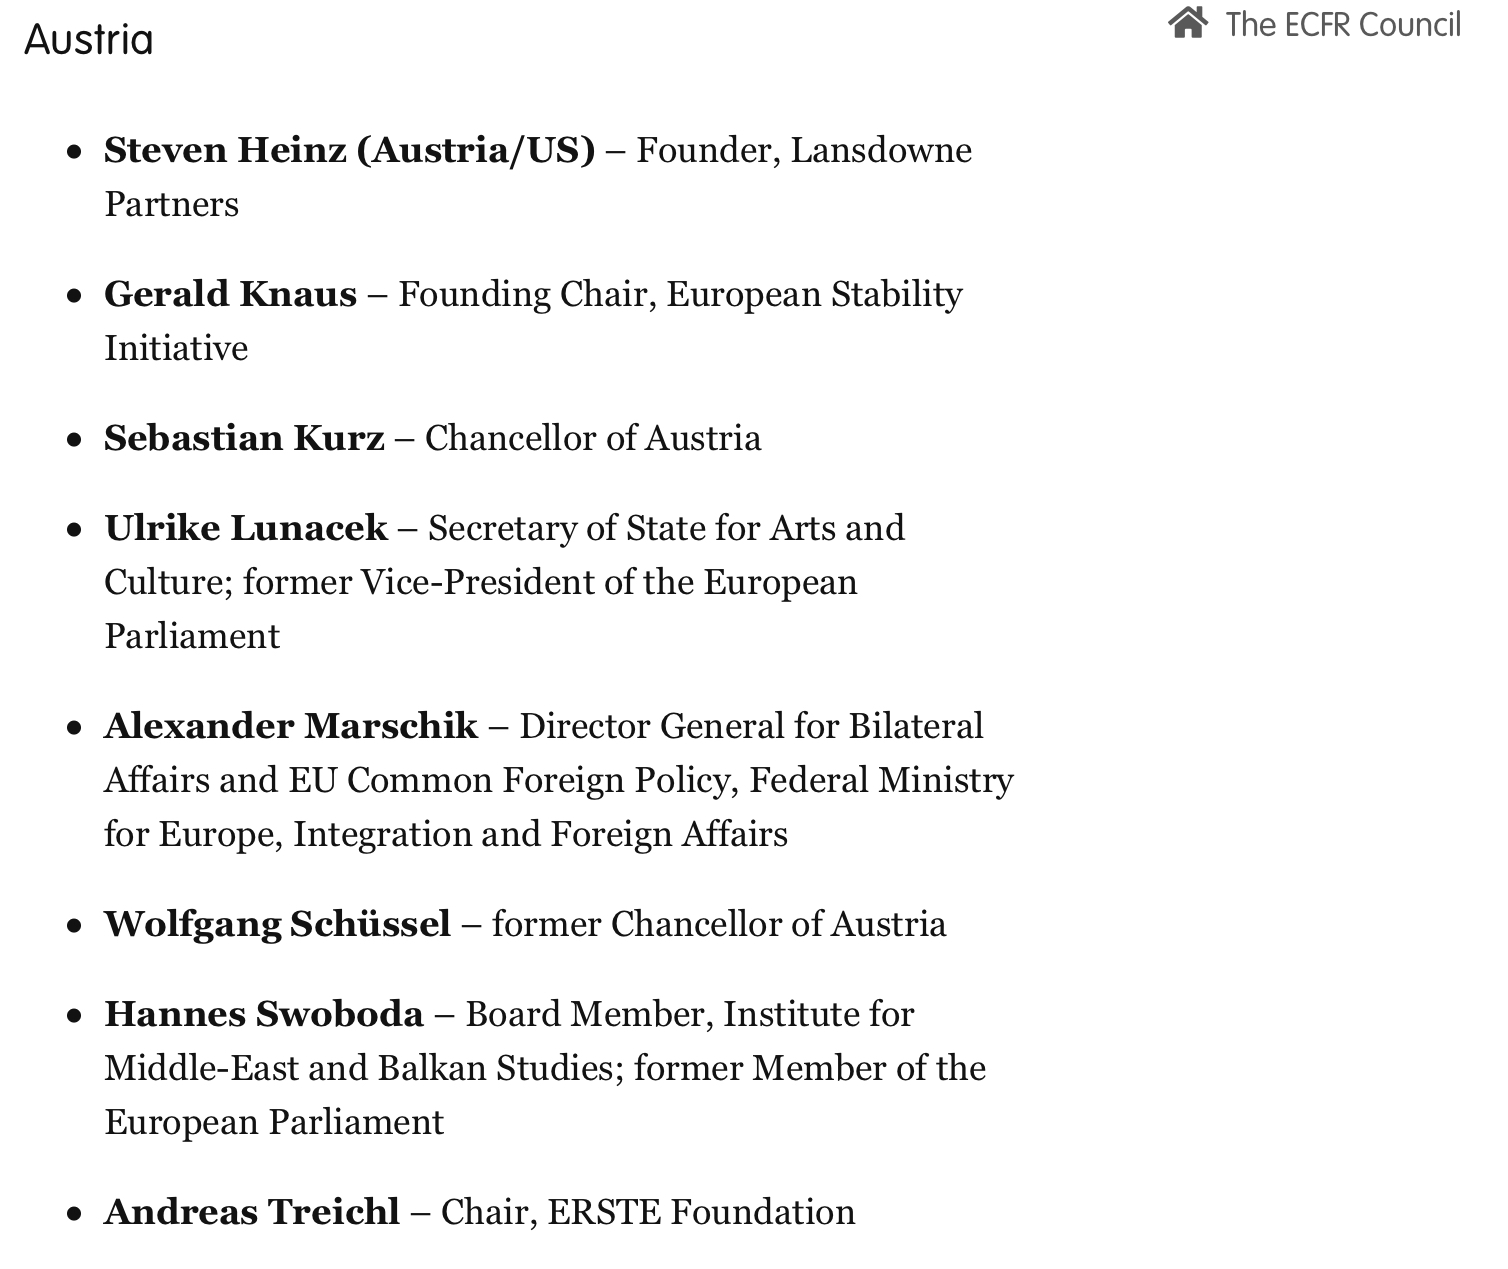
Task: Click the 'Chair, ERSTE Foundation' text
Action: (x=648, y=1212)
